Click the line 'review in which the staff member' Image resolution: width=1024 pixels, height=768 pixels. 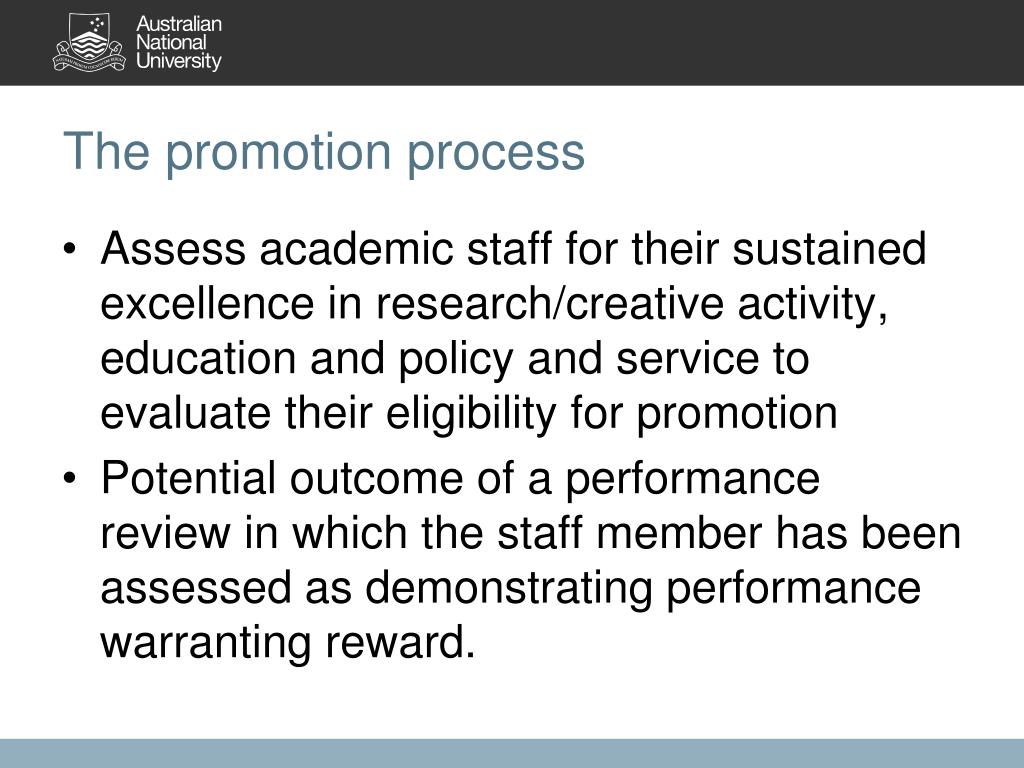pyautogui.click(x=431, y=533)
